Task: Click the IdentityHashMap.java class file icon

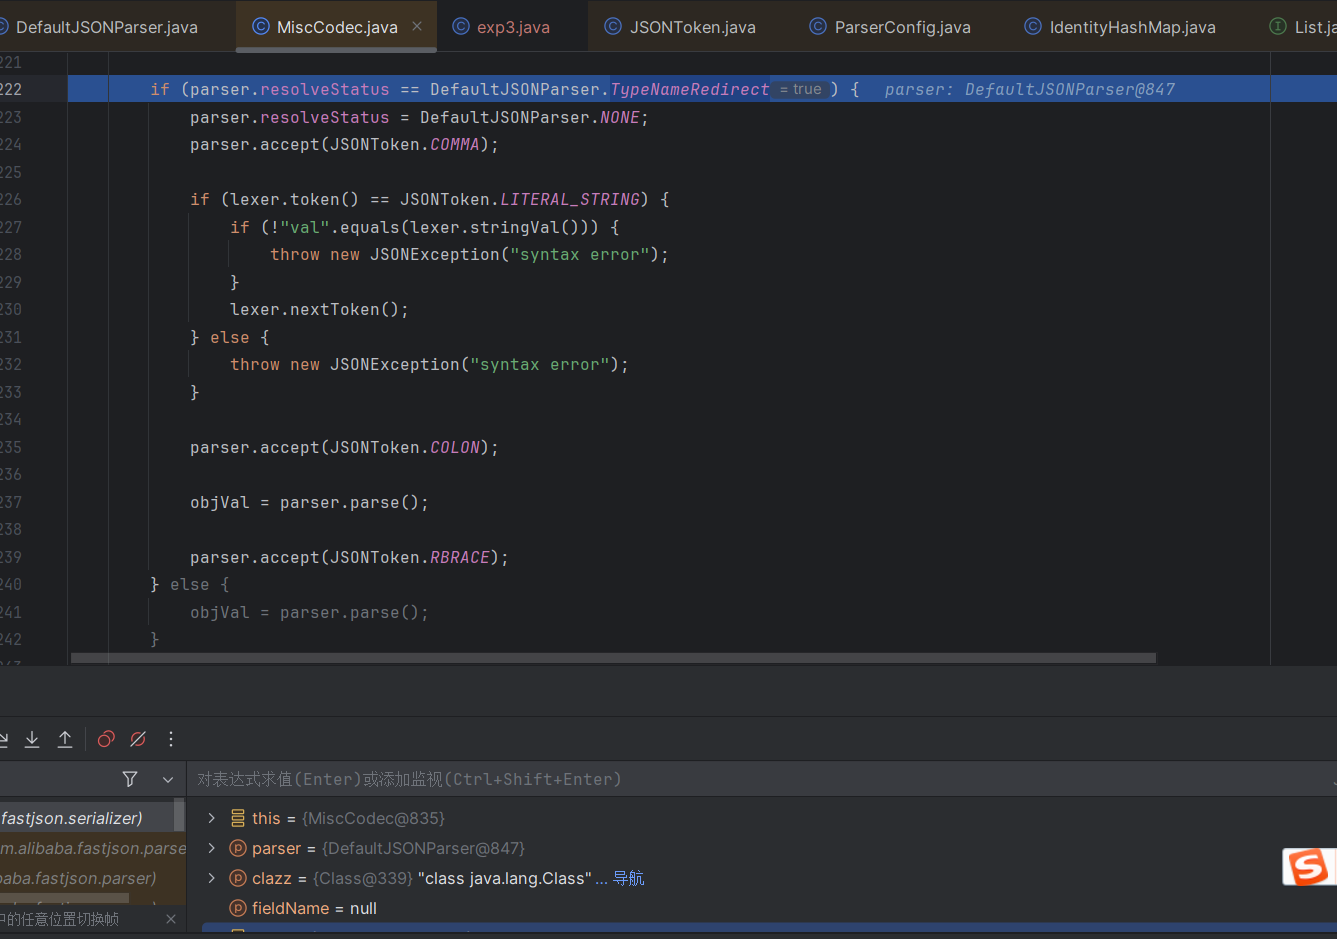Action: pos(1033,27)
